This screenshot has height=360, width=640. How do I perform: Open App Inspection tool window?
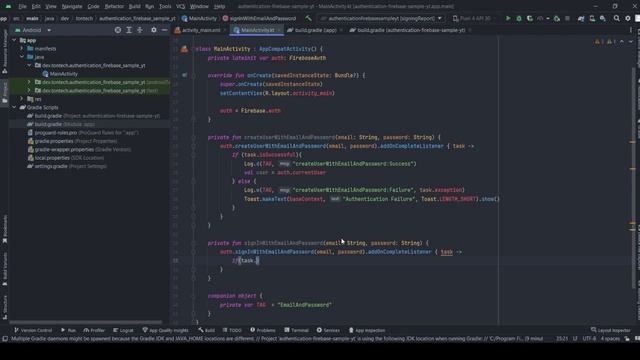[367, 330]
